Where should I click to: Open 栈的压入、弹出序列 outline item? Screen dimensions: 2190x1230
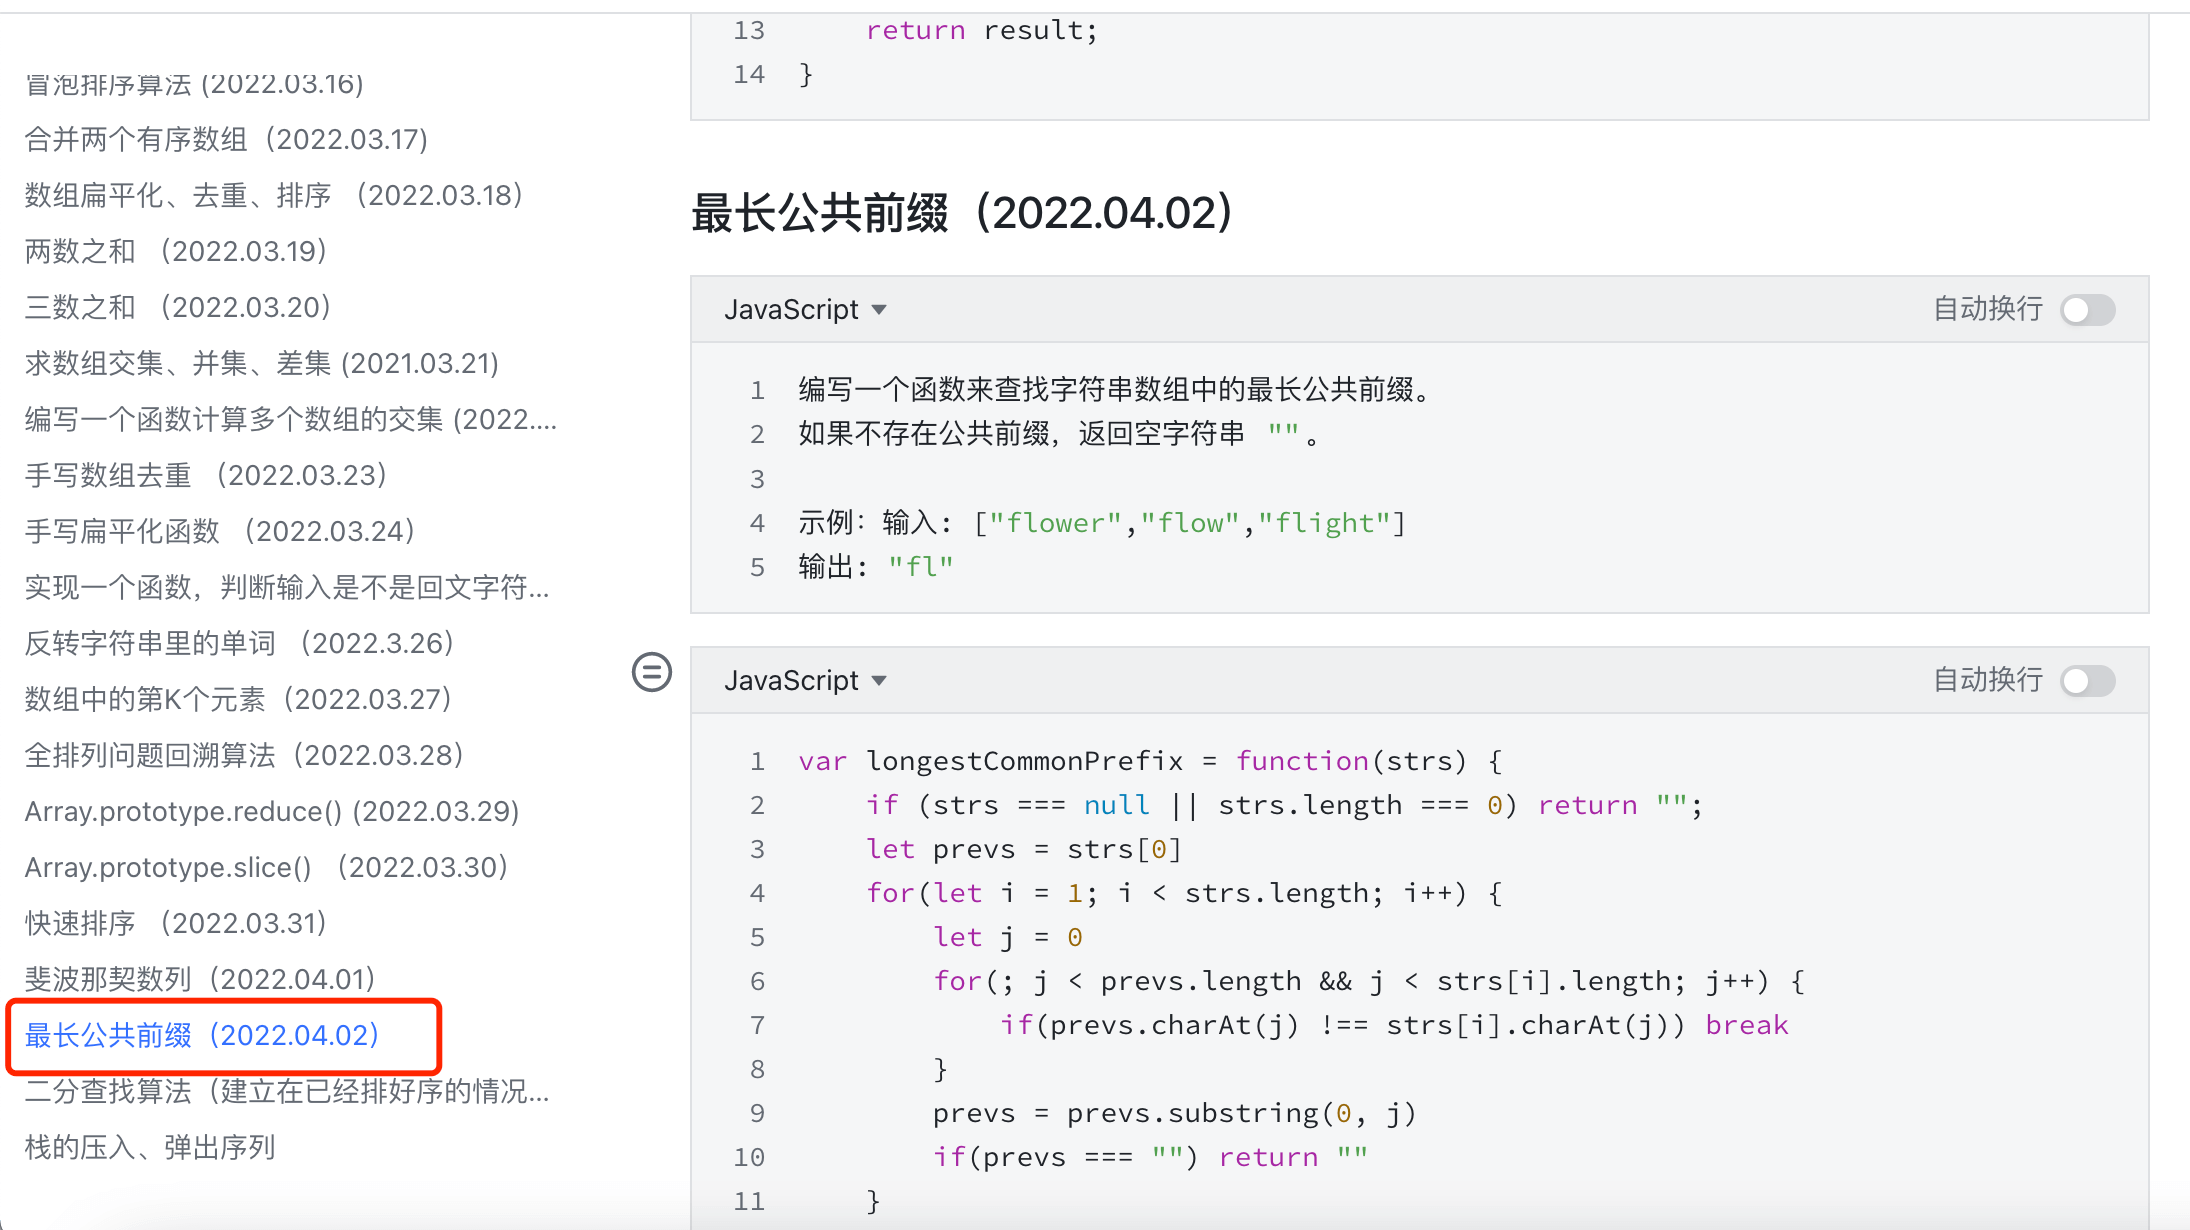tap(150, 1147)
